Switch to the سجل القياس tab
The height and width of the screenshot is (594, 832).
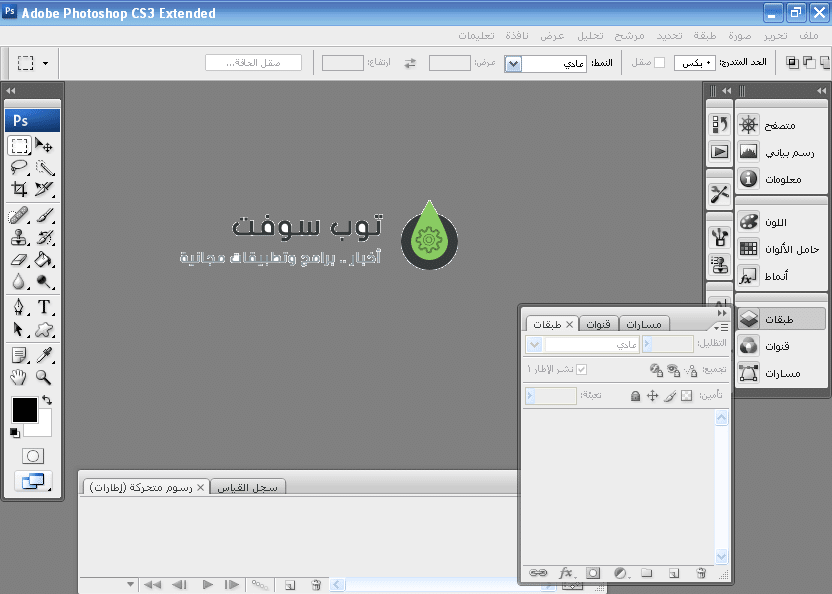[248, 487]
